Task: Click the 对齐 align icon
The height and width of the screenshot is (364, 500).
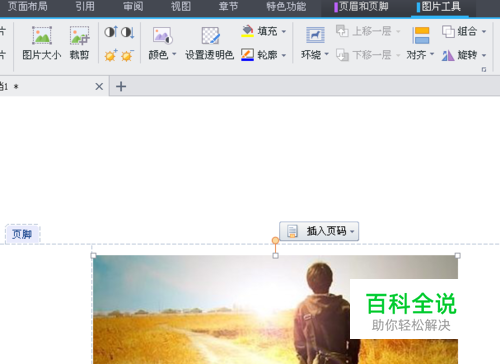Action: pos(421,35)
